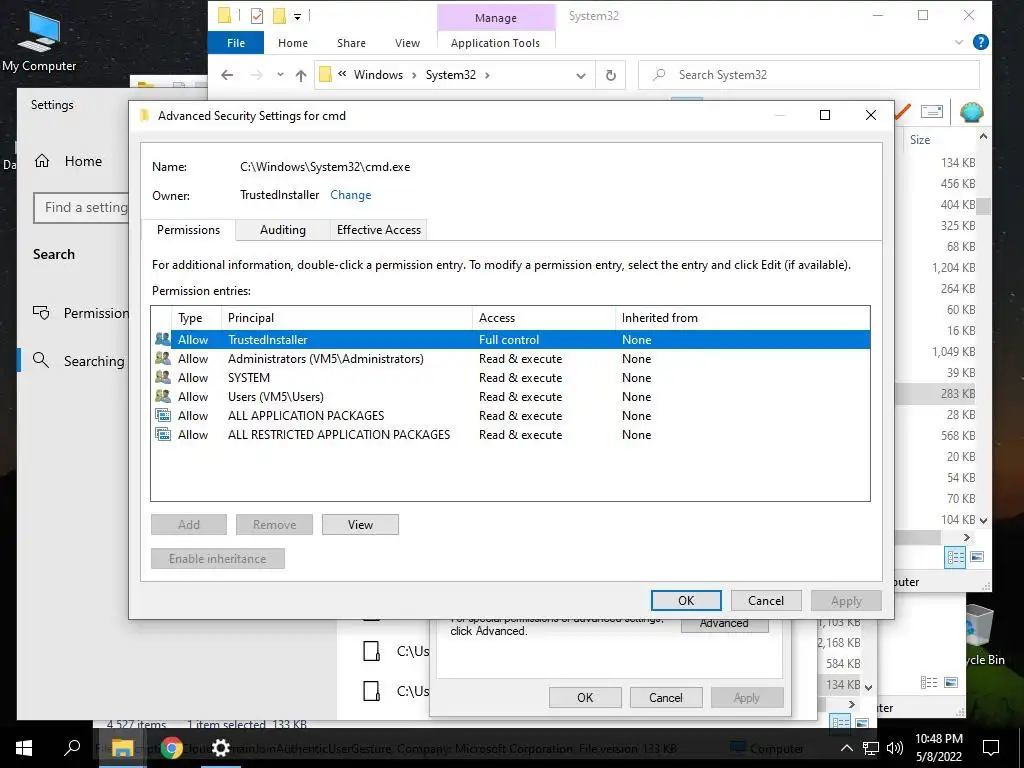The width and height of the screenshot is (1024, 768).
Task: Switch to the Effective Access tab
Action: (379, 230)
